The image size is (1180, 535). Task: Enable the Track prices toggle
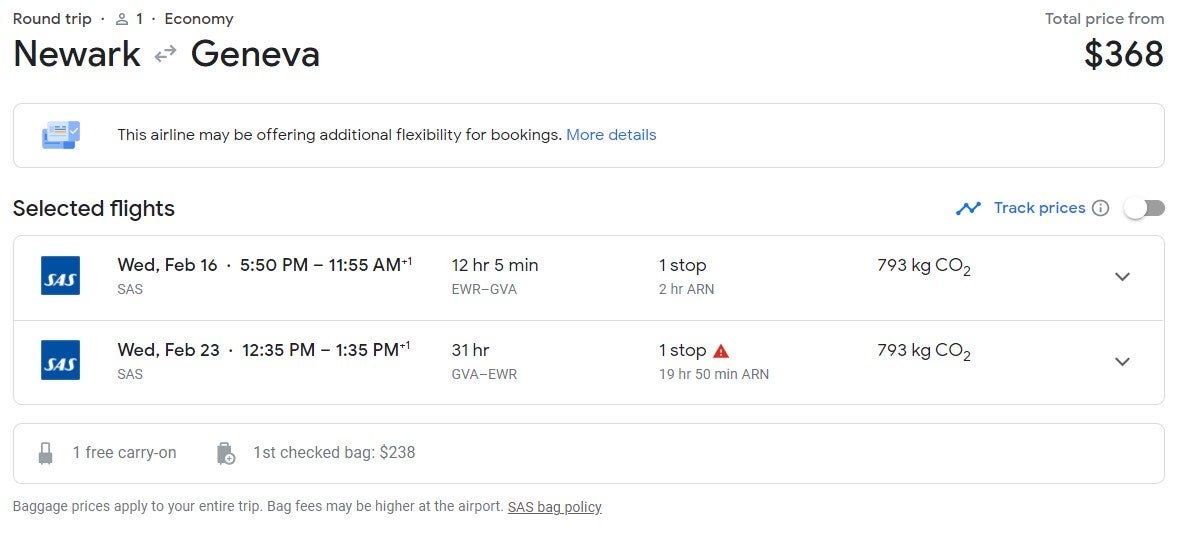[1144, 208]
